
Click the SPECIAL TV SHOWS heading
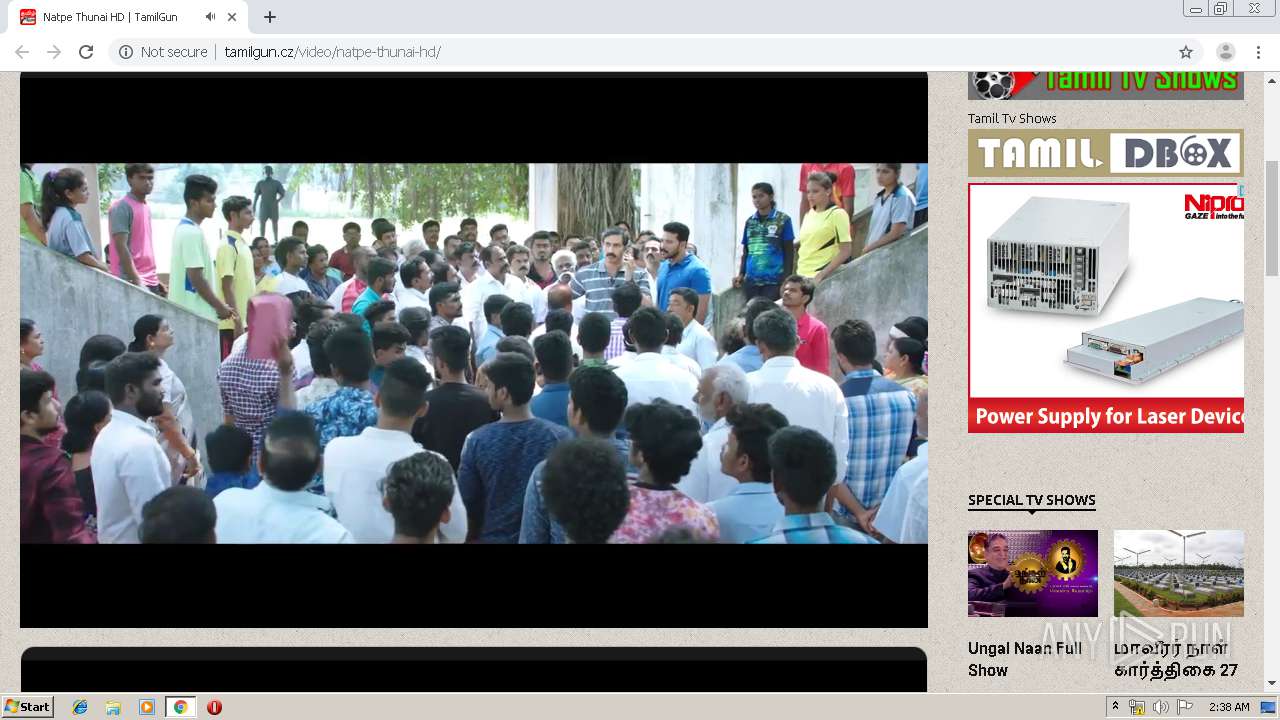tap(1032, 500)
